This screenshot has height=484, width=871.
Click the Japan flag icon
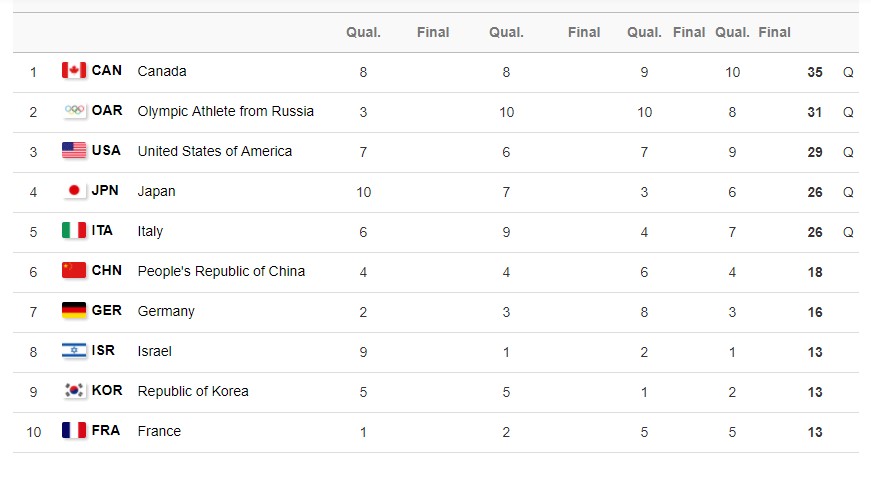(74, 191)
